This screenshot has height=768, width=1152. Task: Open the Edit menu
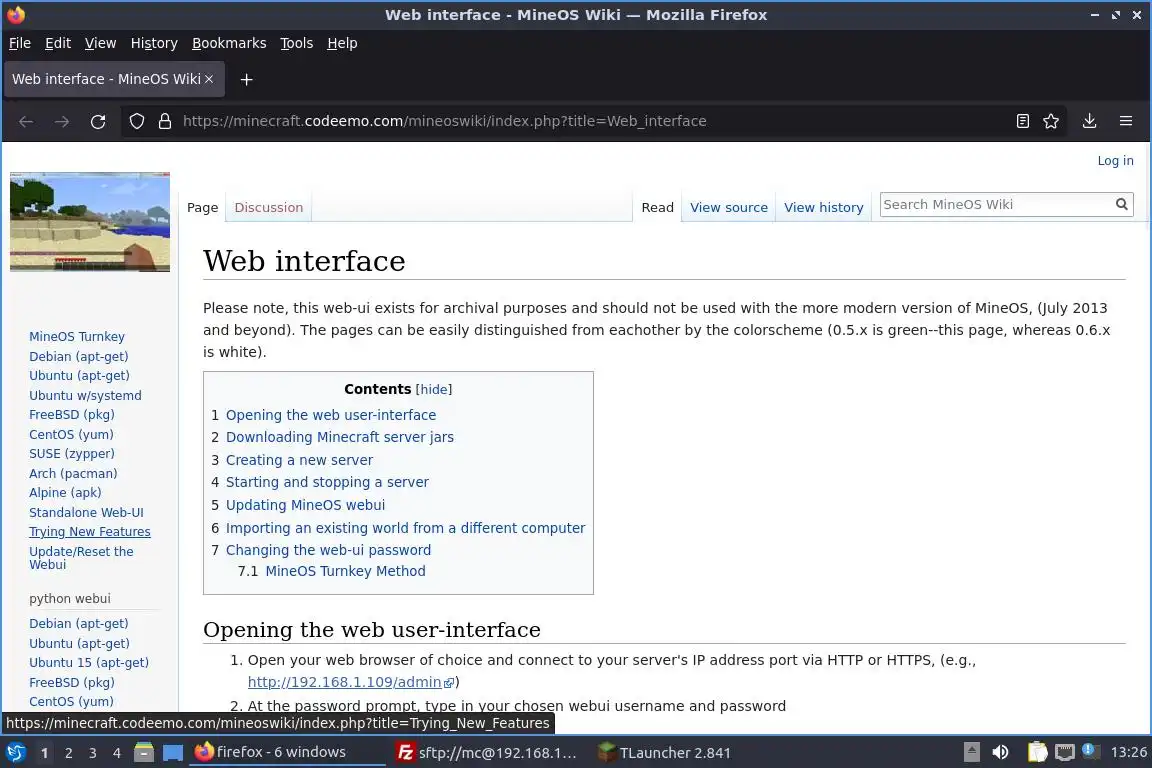(58, 43)
